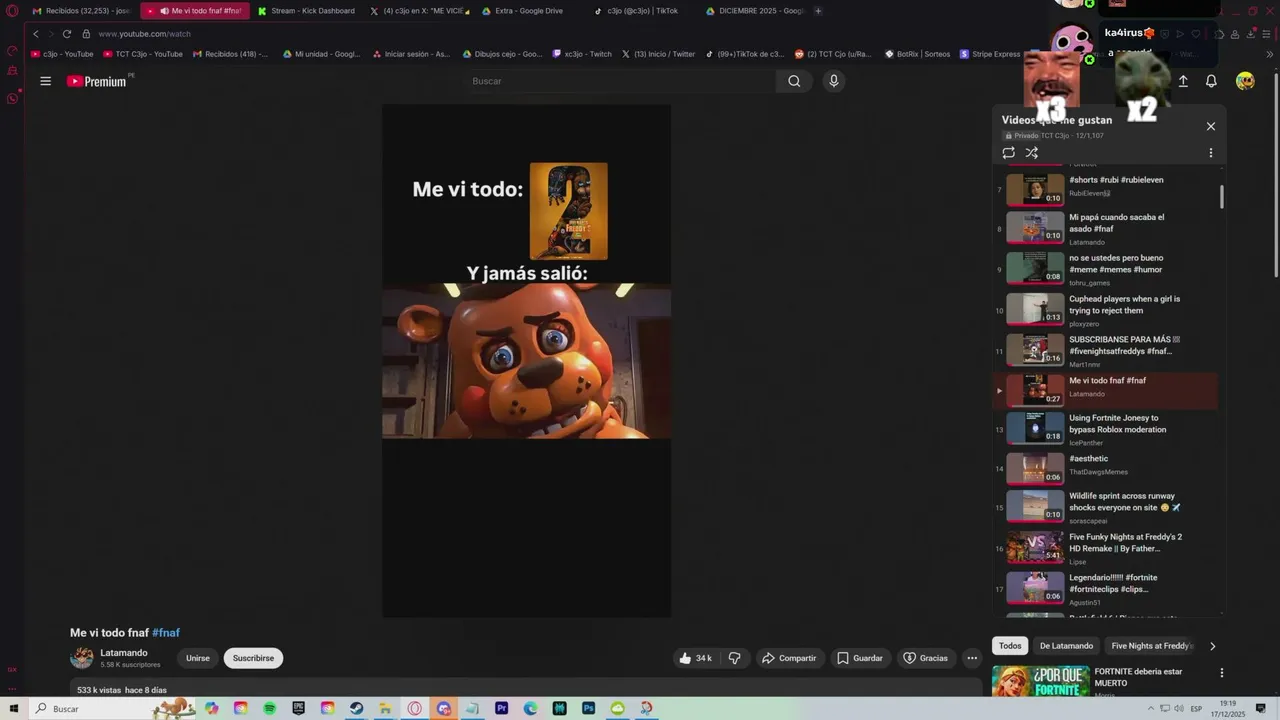
Task: Select the De Latamando filter chip
Action: 1066,646
